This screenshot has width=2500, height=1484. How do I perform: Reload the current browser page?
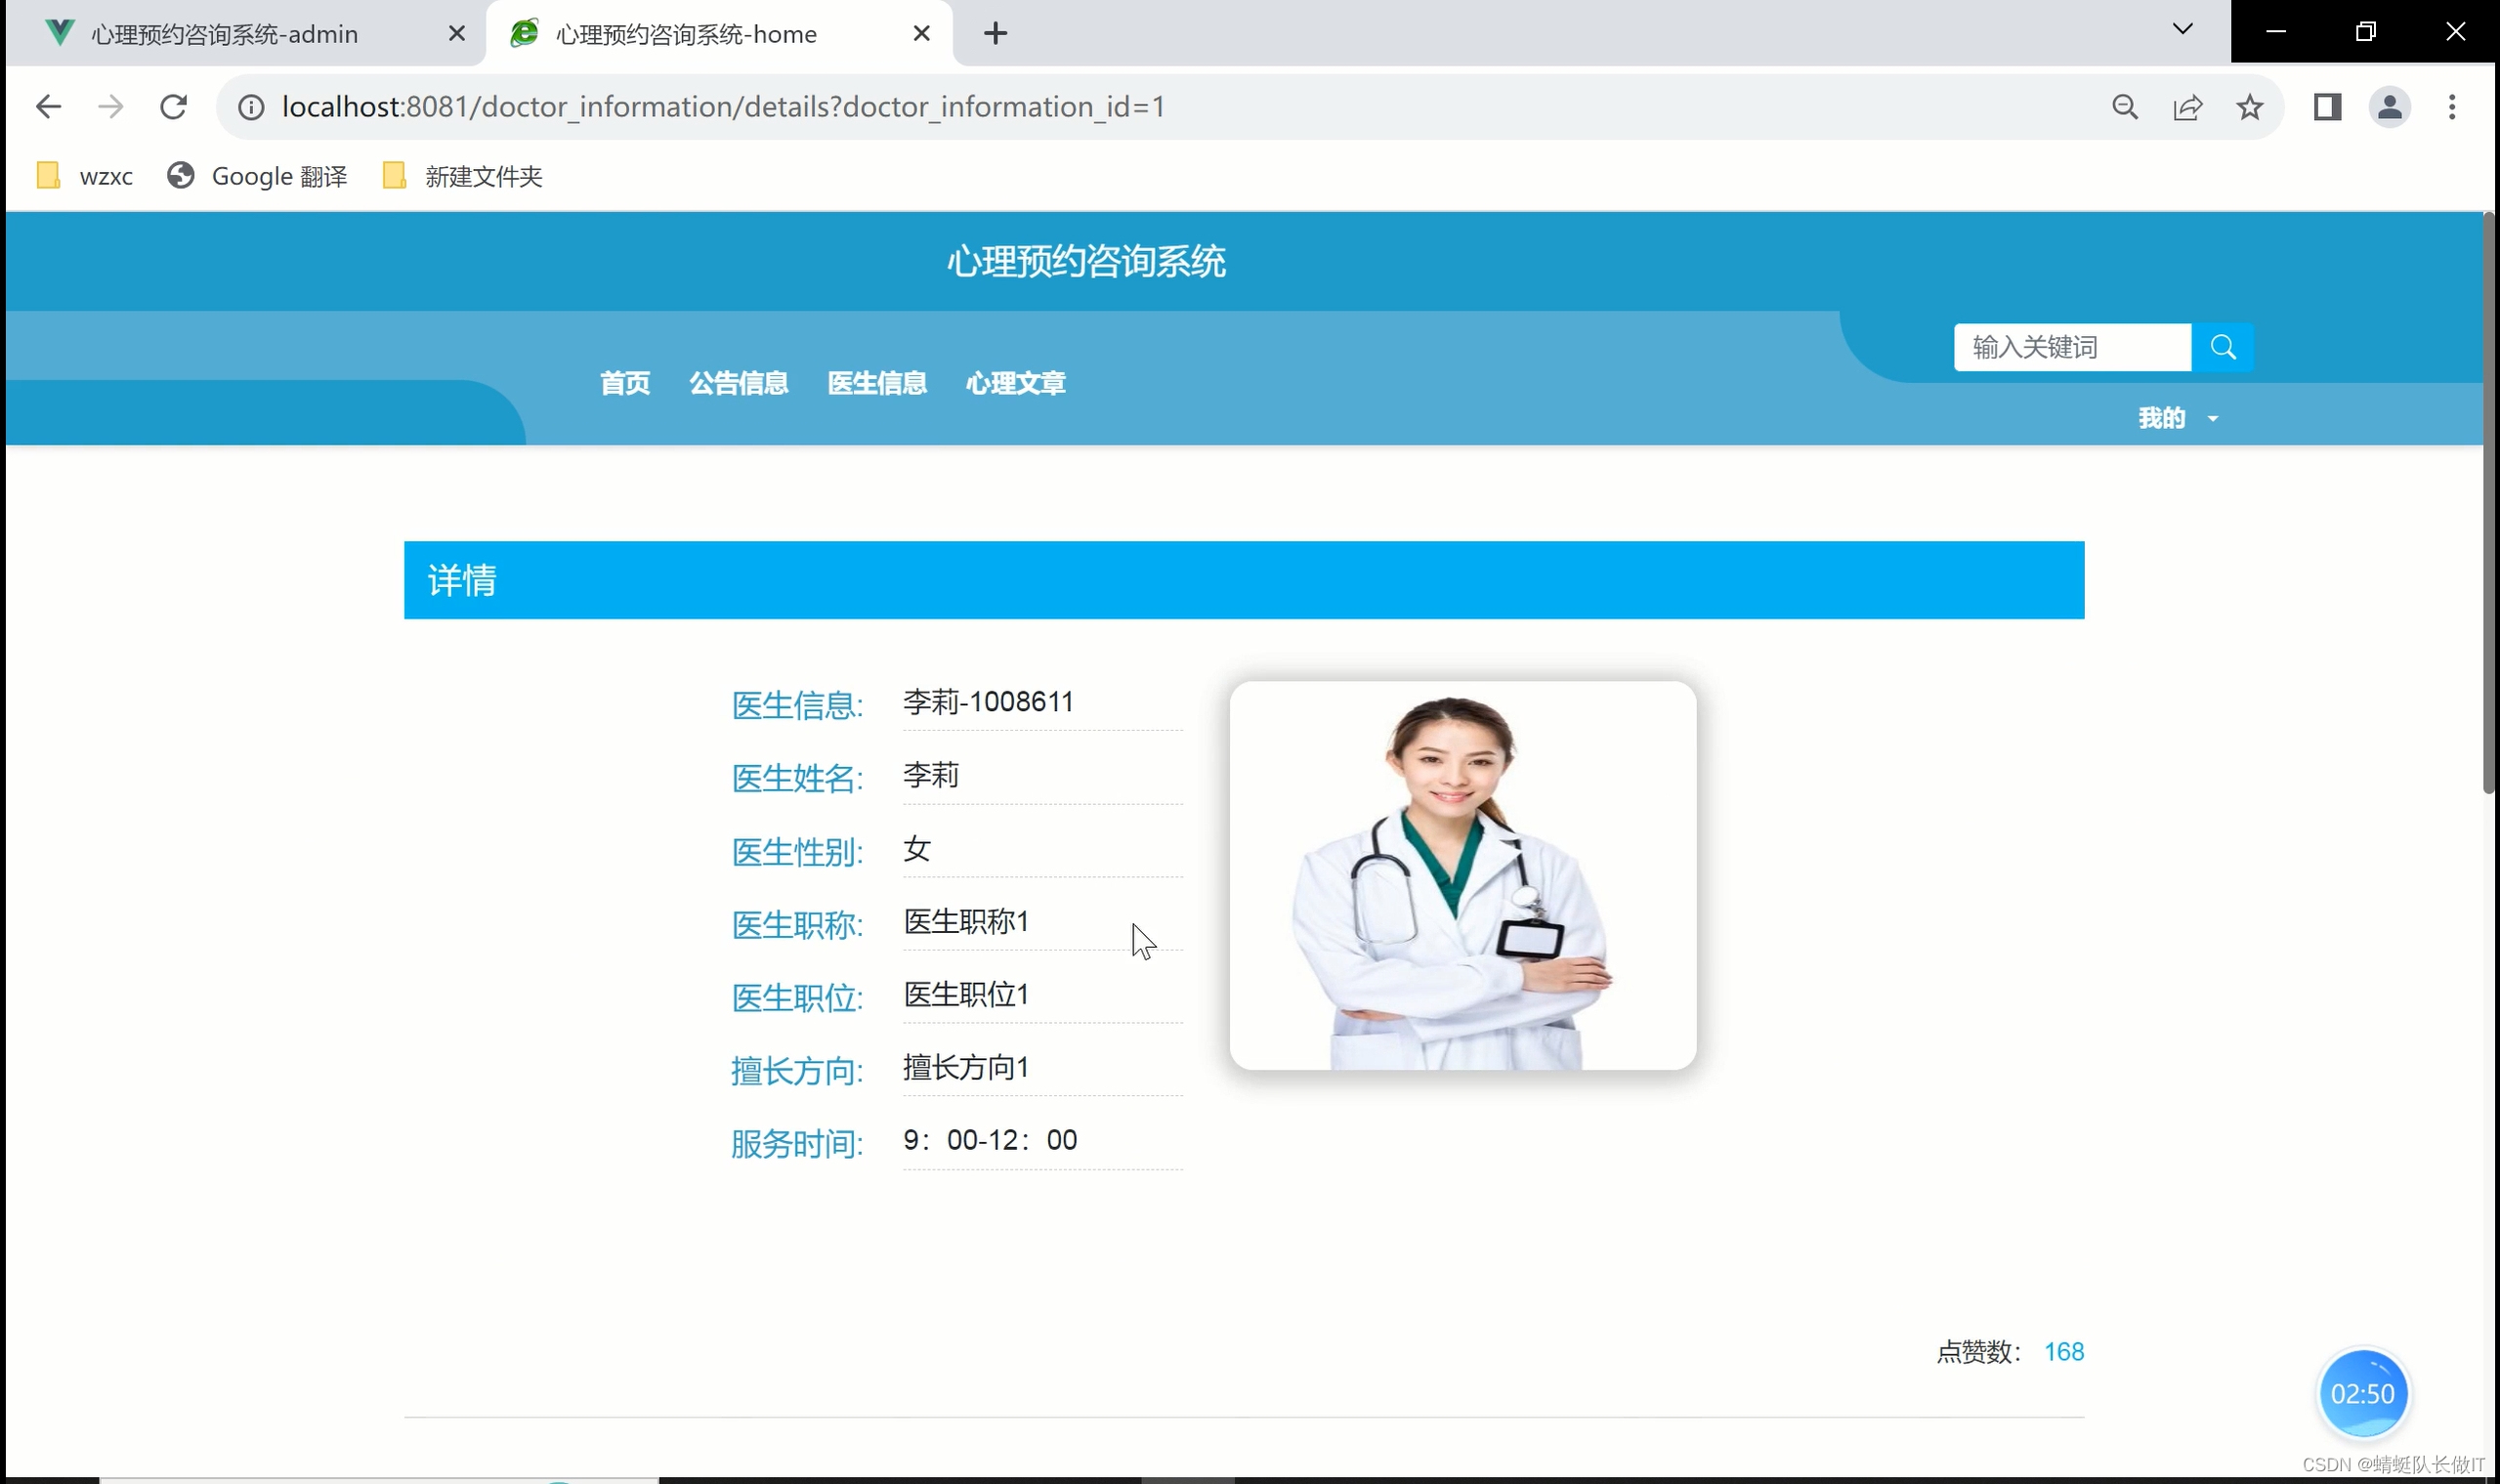pos(174,107)
